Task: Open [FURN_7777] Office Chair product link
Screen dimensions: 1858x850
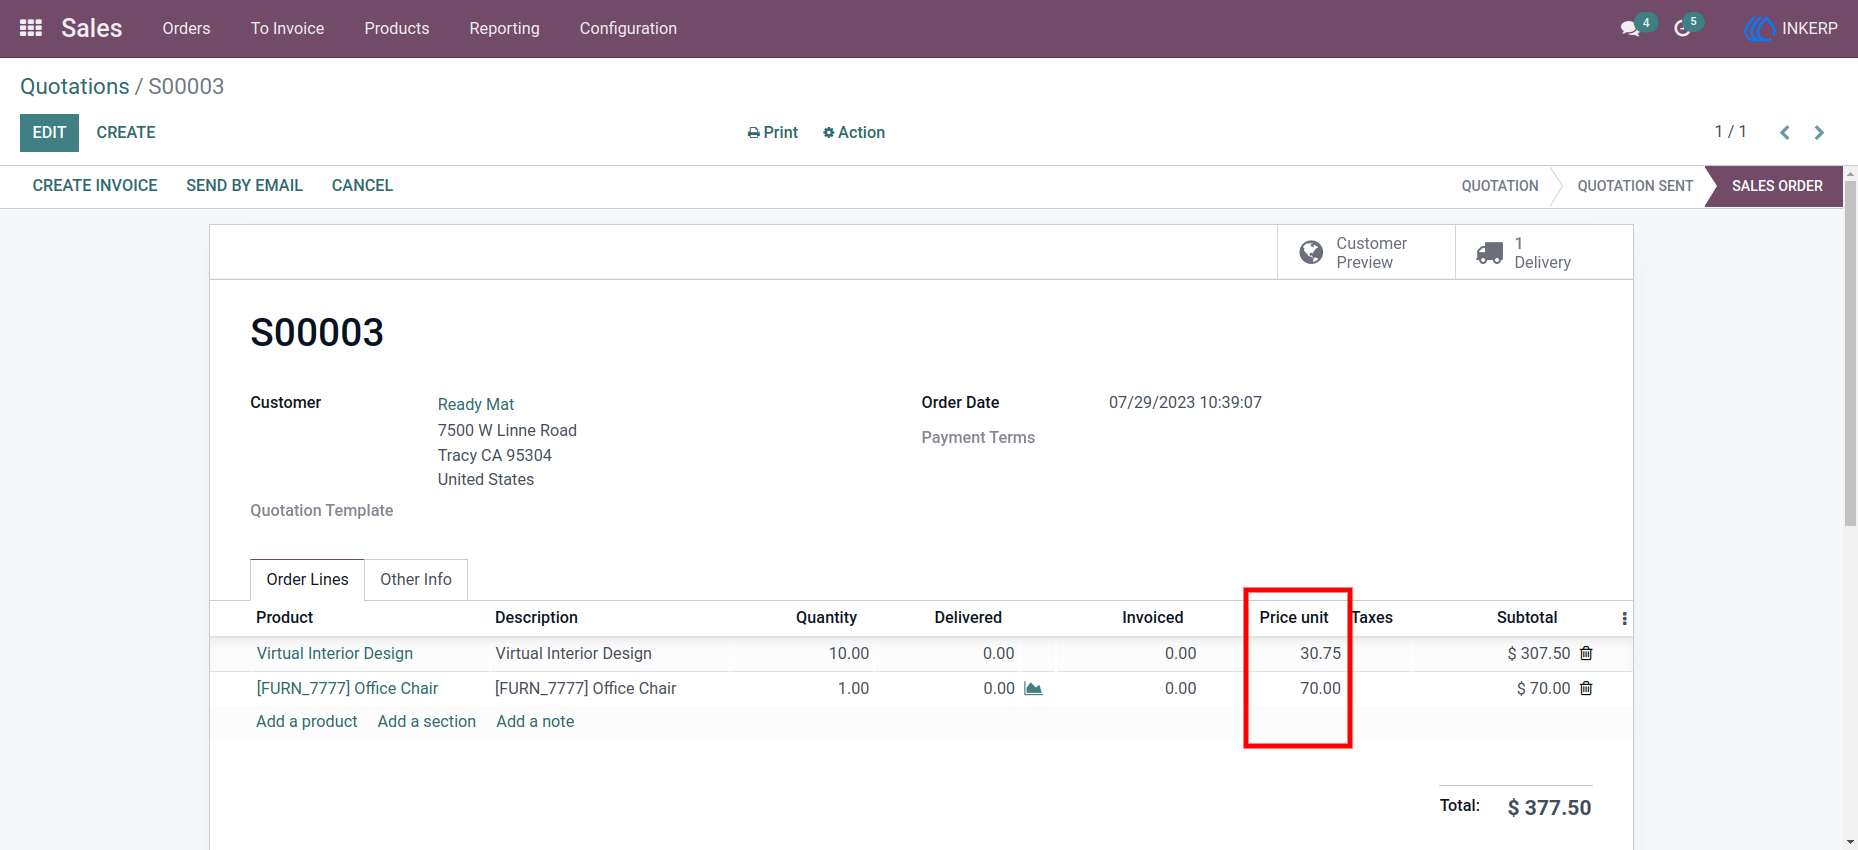Action: coord(347,688)
